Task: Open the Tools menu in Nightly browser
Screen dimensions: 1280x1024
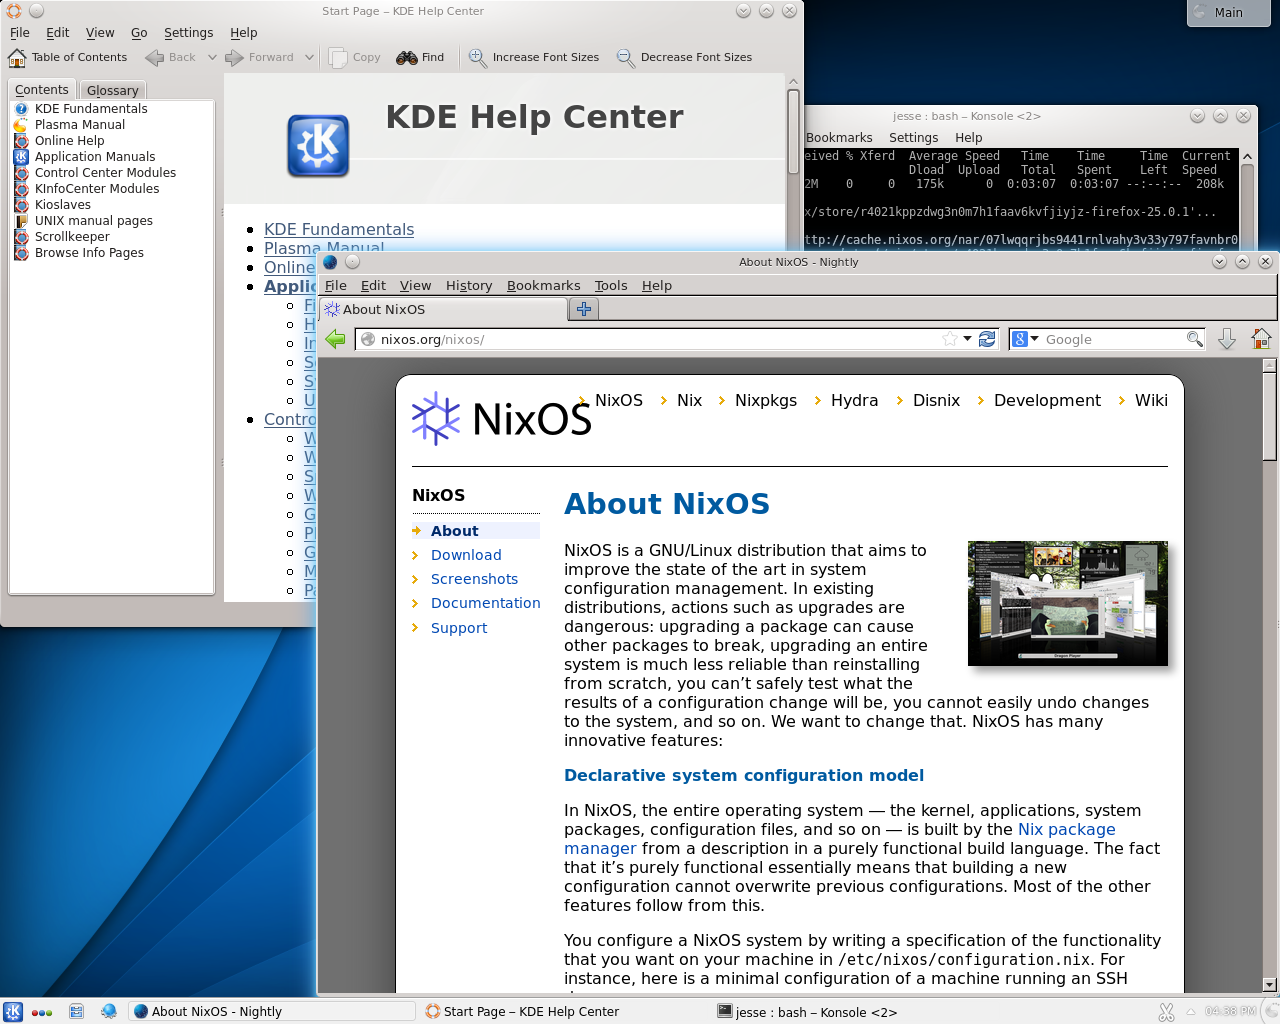Action: click(611, 285)
